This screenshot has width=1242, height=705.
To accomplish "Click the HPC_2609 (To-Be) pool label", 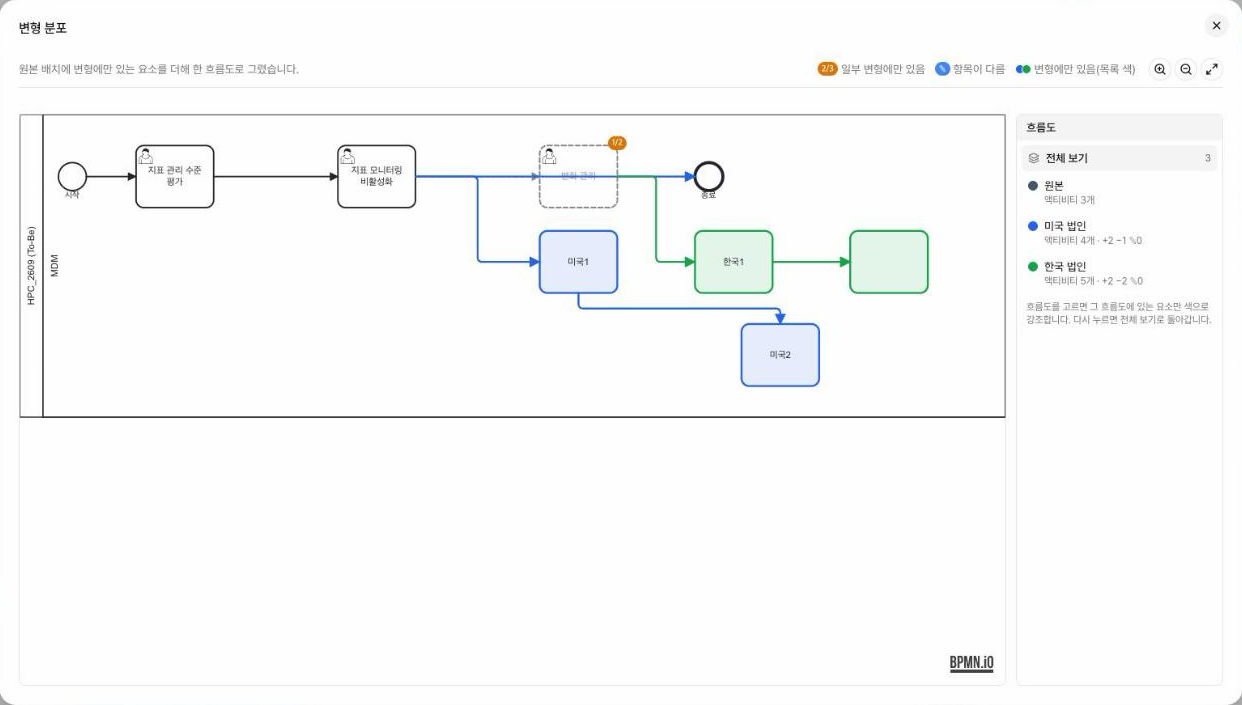I will tap(31, 265).
